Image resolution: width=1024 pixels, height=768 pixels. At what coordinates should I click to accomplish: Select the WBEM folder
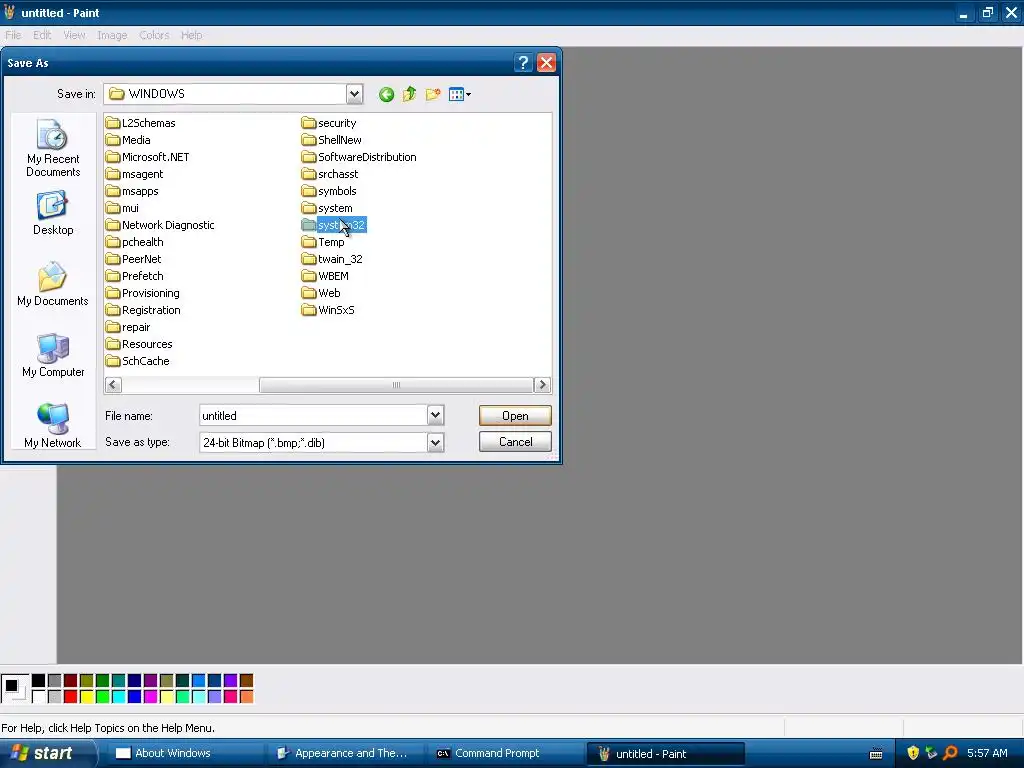[325, 276]
